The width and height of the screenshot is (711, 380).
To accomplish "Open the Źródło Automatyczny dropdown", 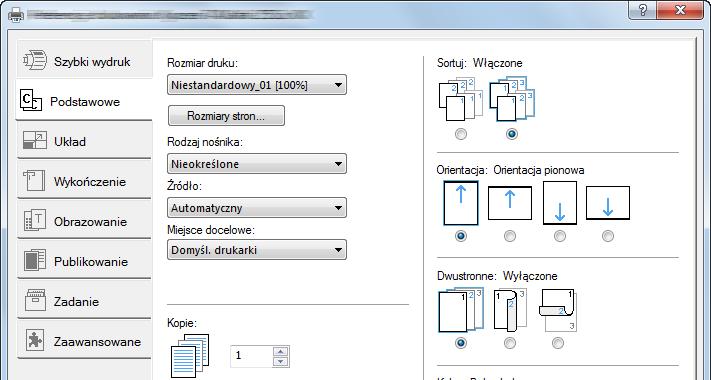I will tap(257, 208).
